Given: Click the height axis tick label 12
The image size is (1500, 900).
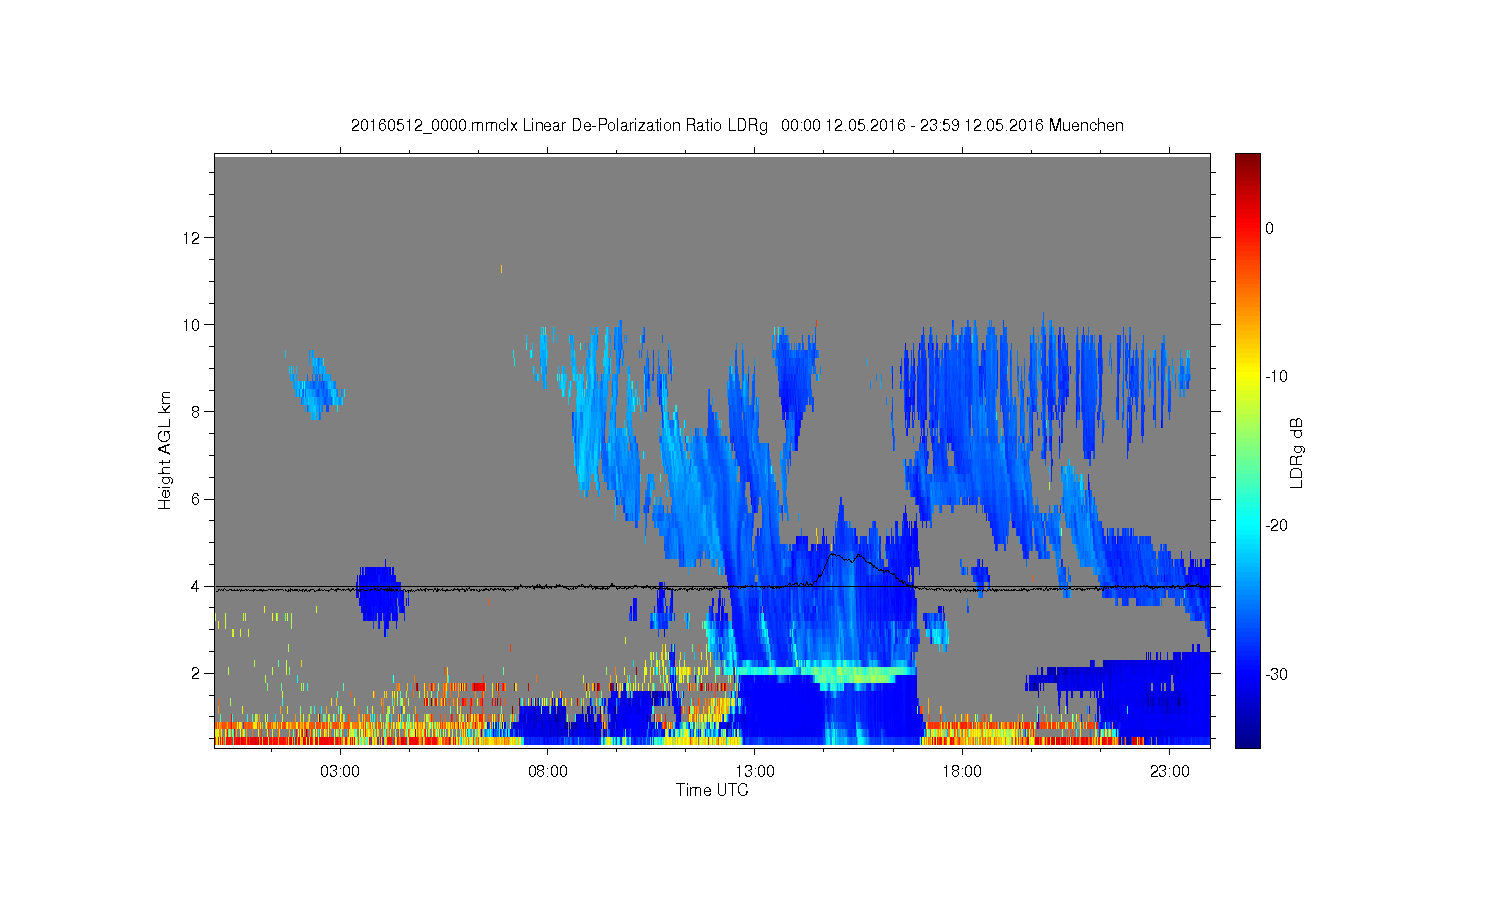Looking at the screenshot, I should click(193, 238).
